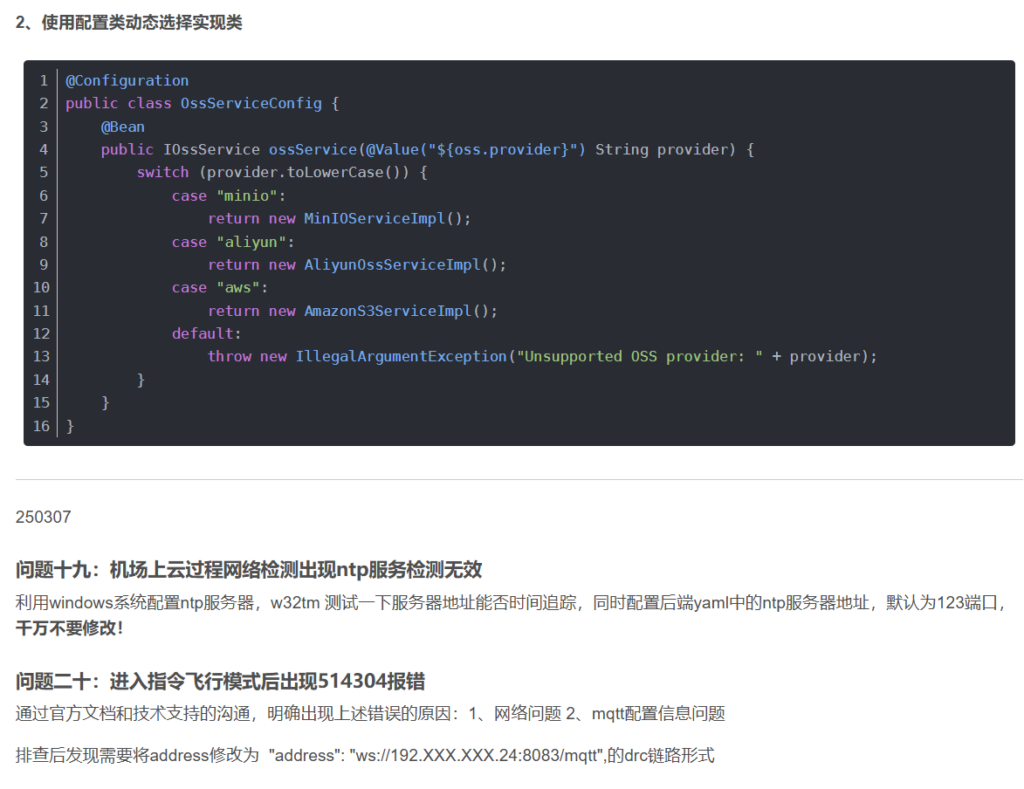
Task: Click line number 16 in code gutter
Action: [41, 426]
